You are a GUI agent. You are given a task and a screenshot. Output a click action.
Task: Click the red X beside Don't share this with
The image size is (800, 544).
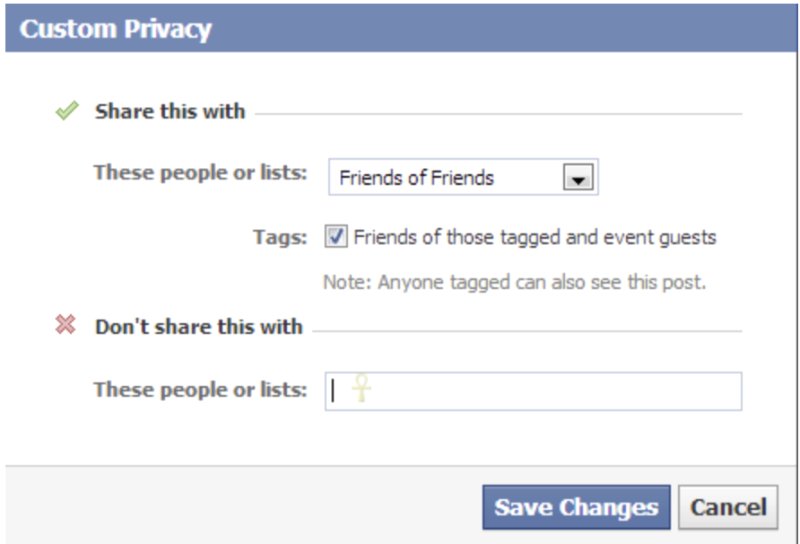pos(66,325)
